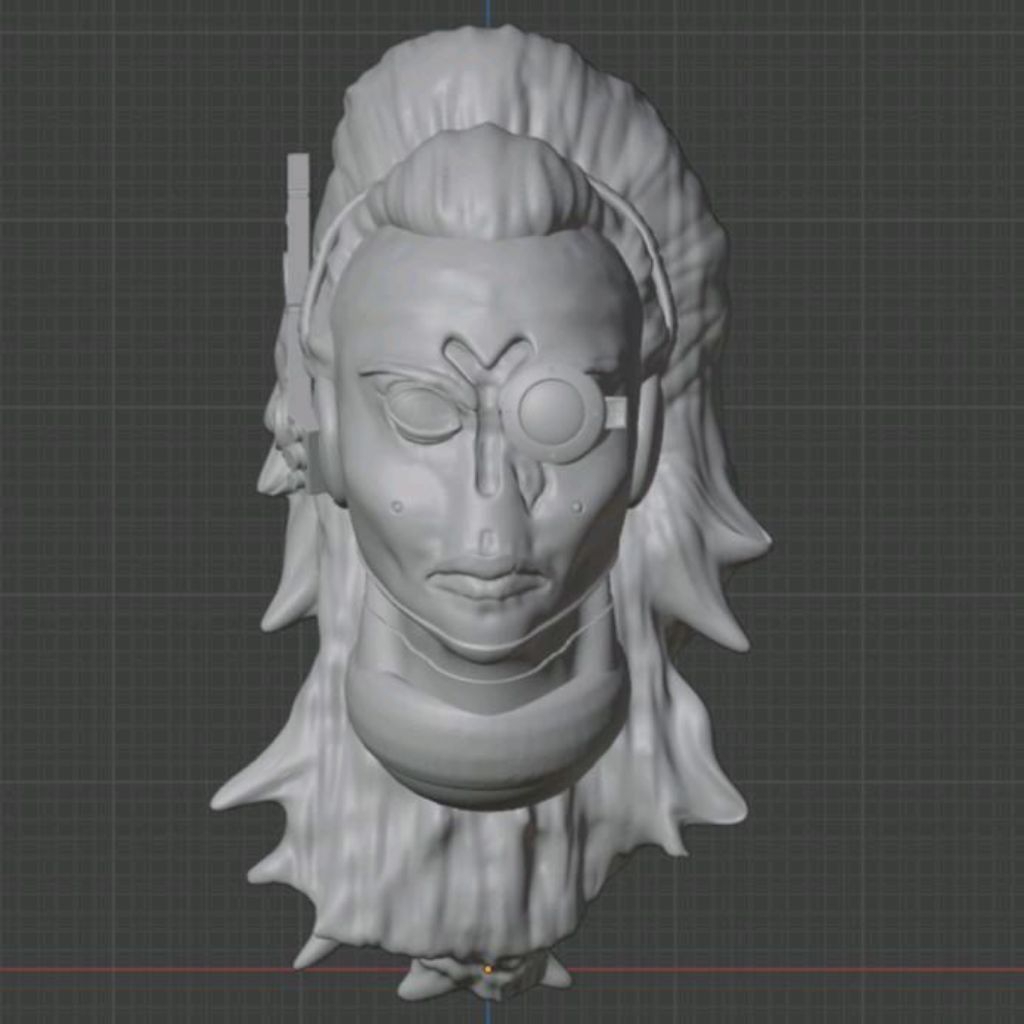1024x1024 pixels.
Task: Click the orange object origin point
Action: tap(487, 967)
